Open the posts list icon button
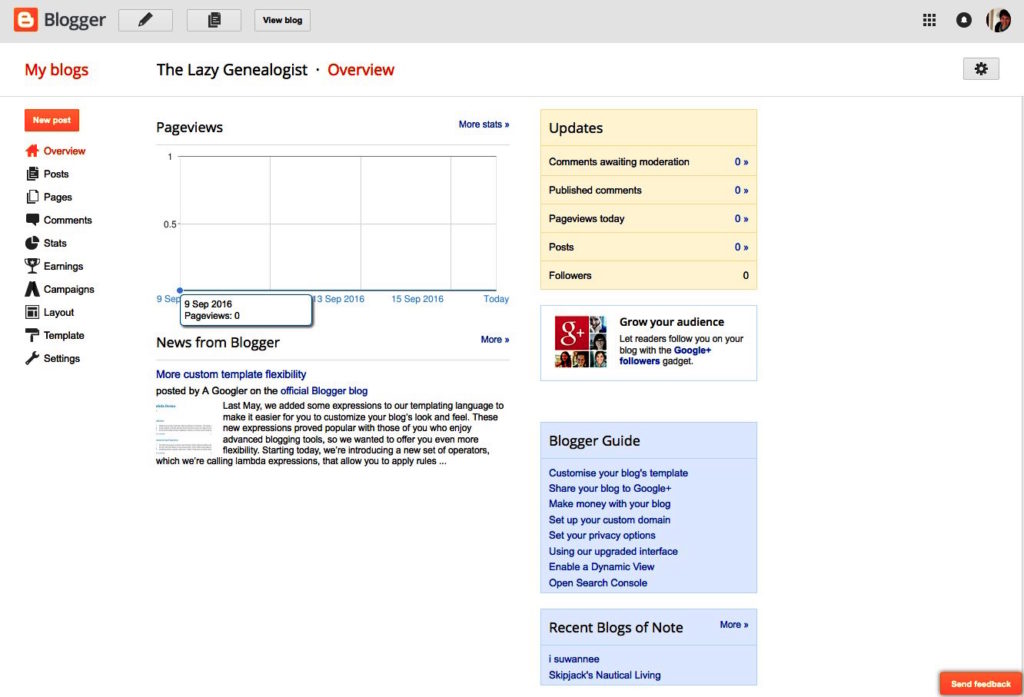 click(x=214, y=20)
